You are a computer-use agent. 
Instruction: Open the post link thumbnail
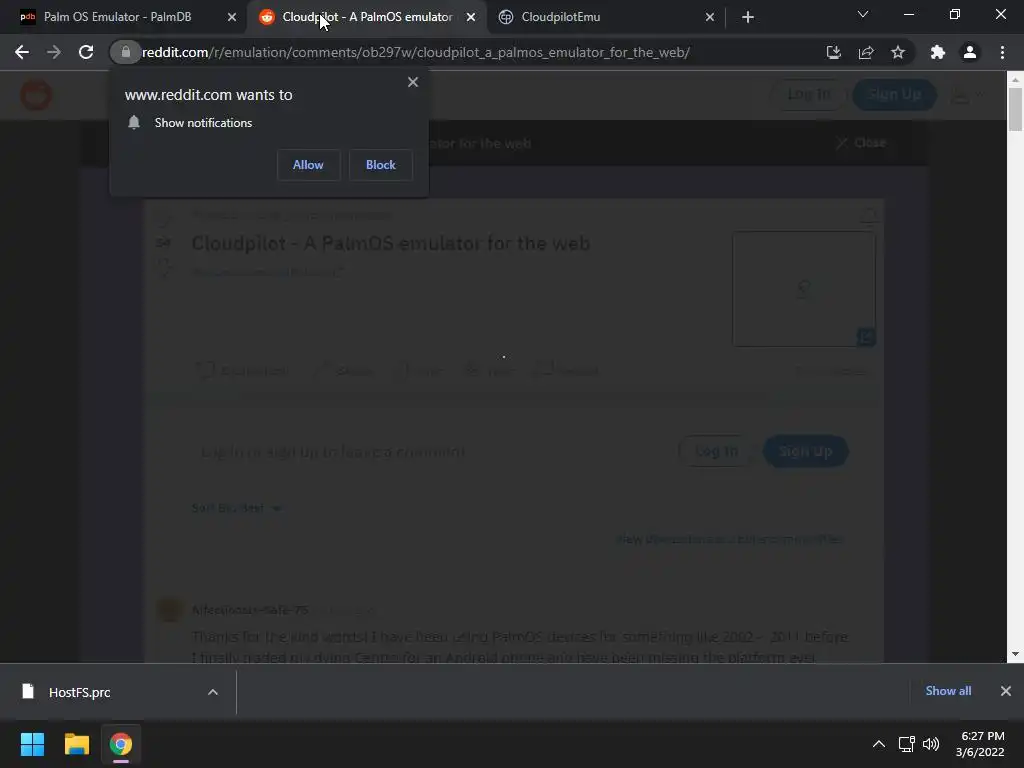click(x=804, y=289)
